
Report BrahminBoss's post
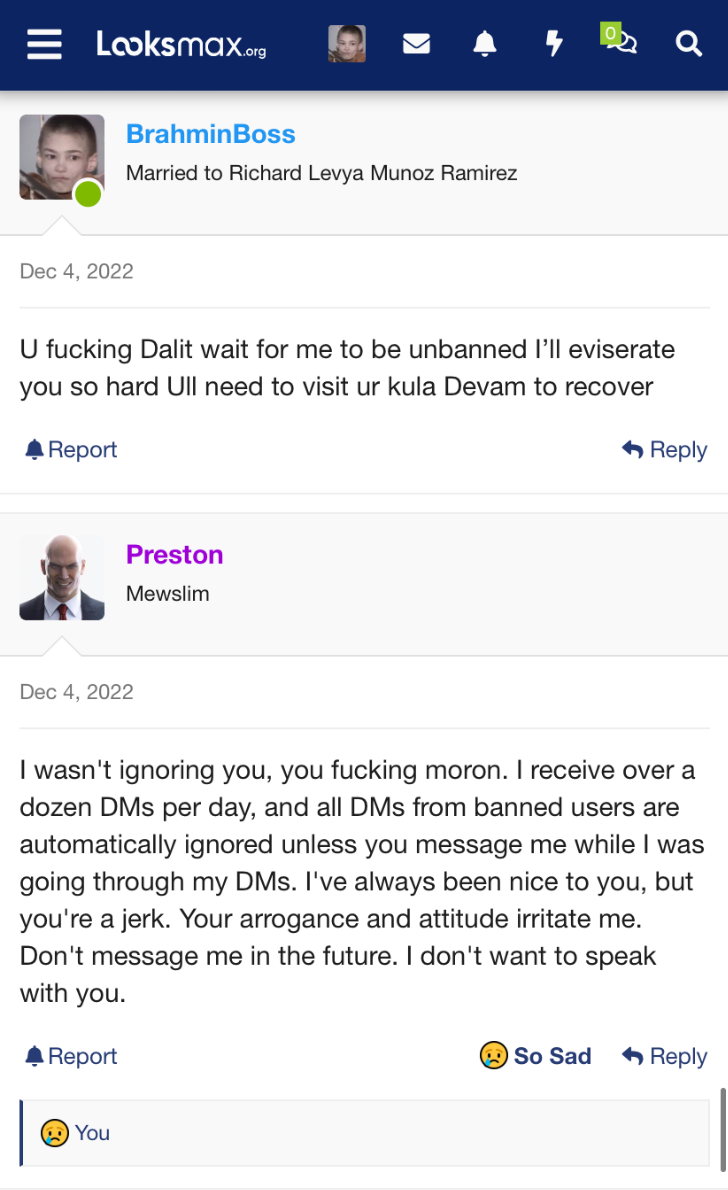[71, 449]
